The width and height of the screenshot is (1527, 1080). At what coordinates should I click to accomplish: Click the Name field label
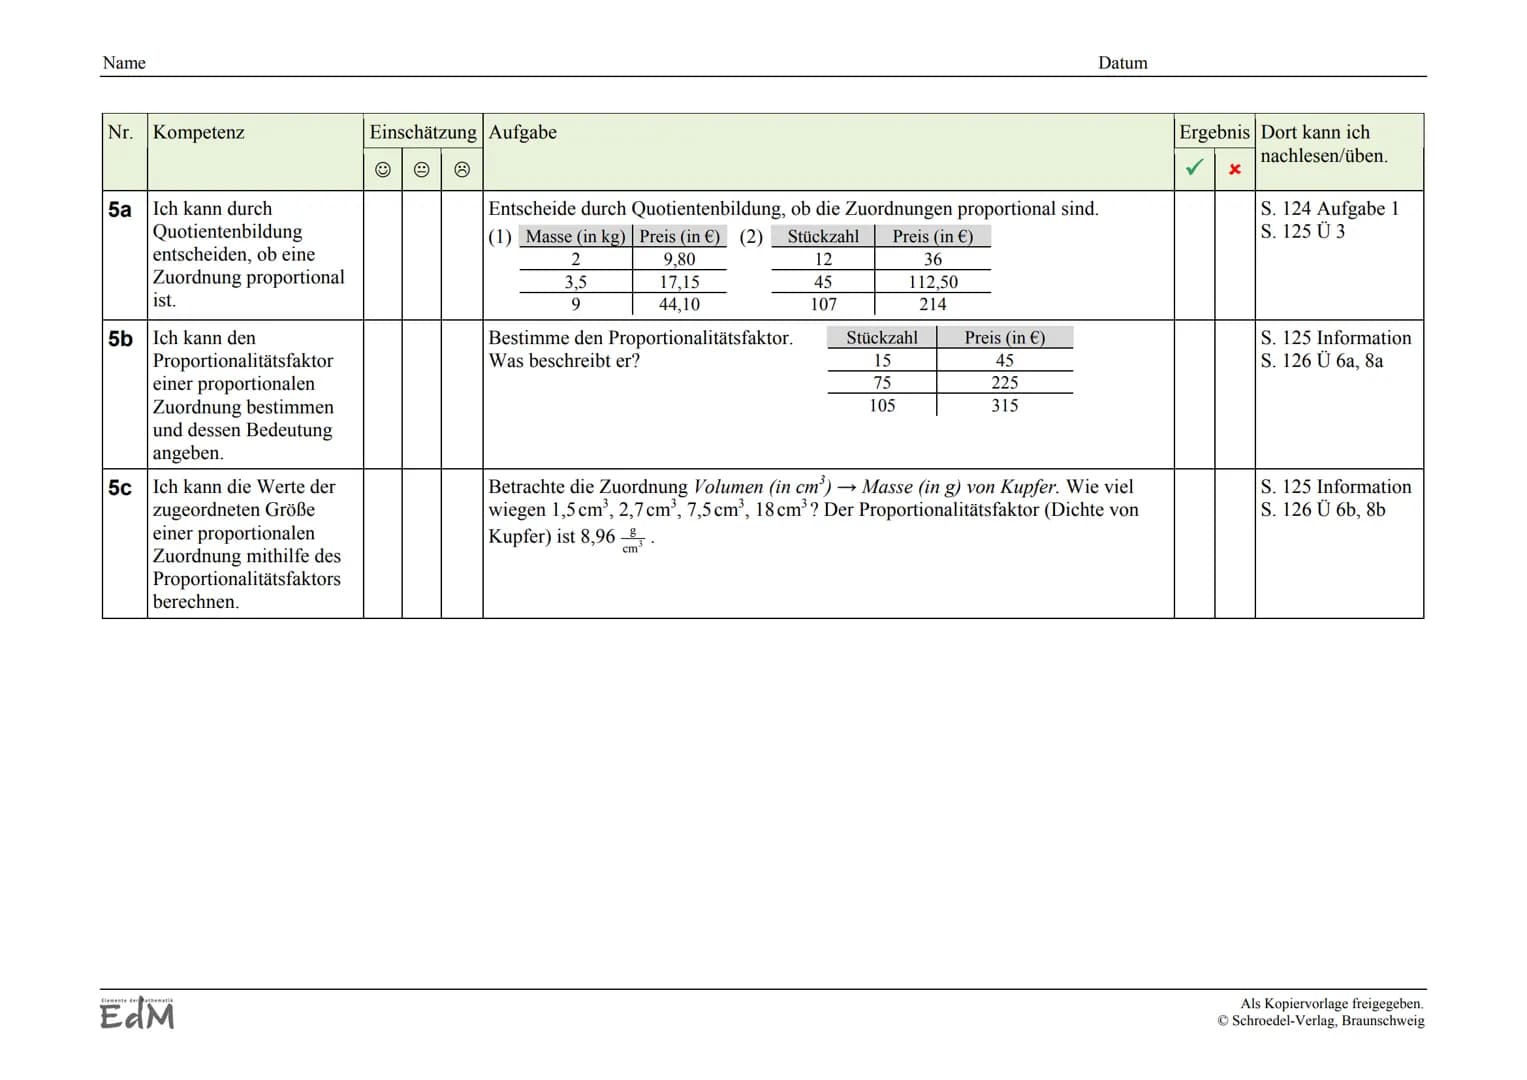[x=124, y=63]
